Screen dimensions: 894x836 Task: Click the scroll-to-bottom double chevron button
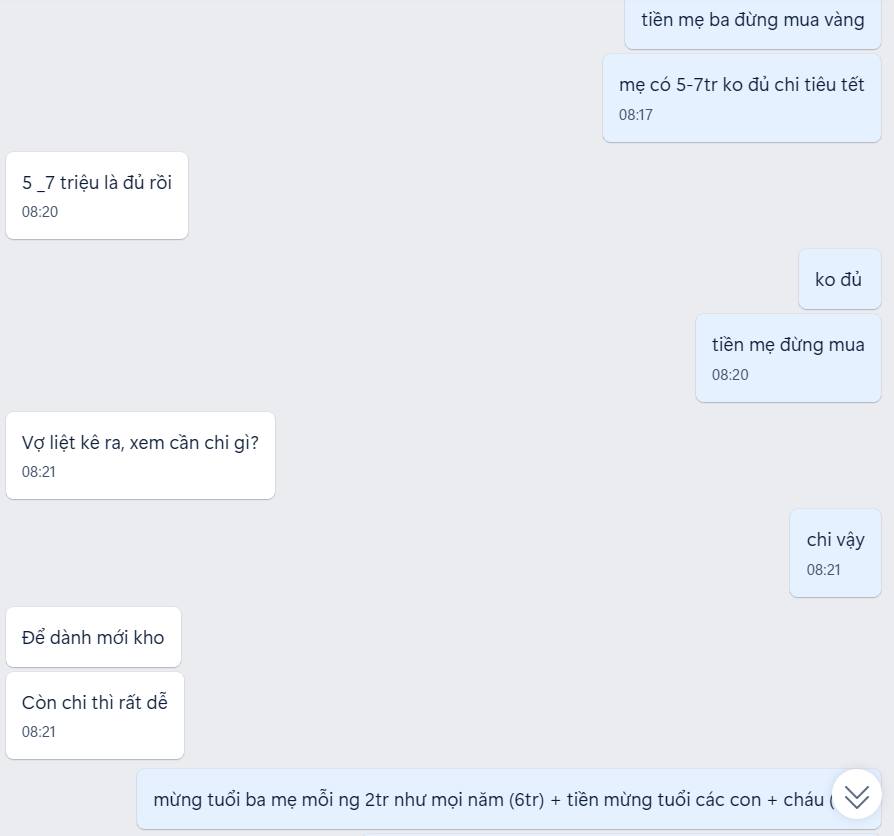(856, 794)
